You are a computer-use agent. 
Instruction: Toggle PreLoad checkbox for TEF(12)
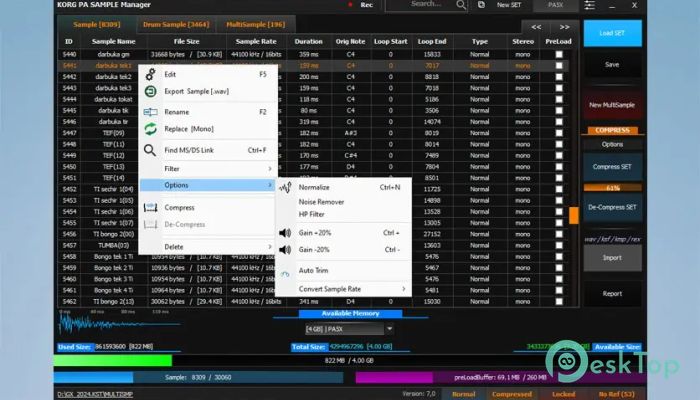click(558, 155)
